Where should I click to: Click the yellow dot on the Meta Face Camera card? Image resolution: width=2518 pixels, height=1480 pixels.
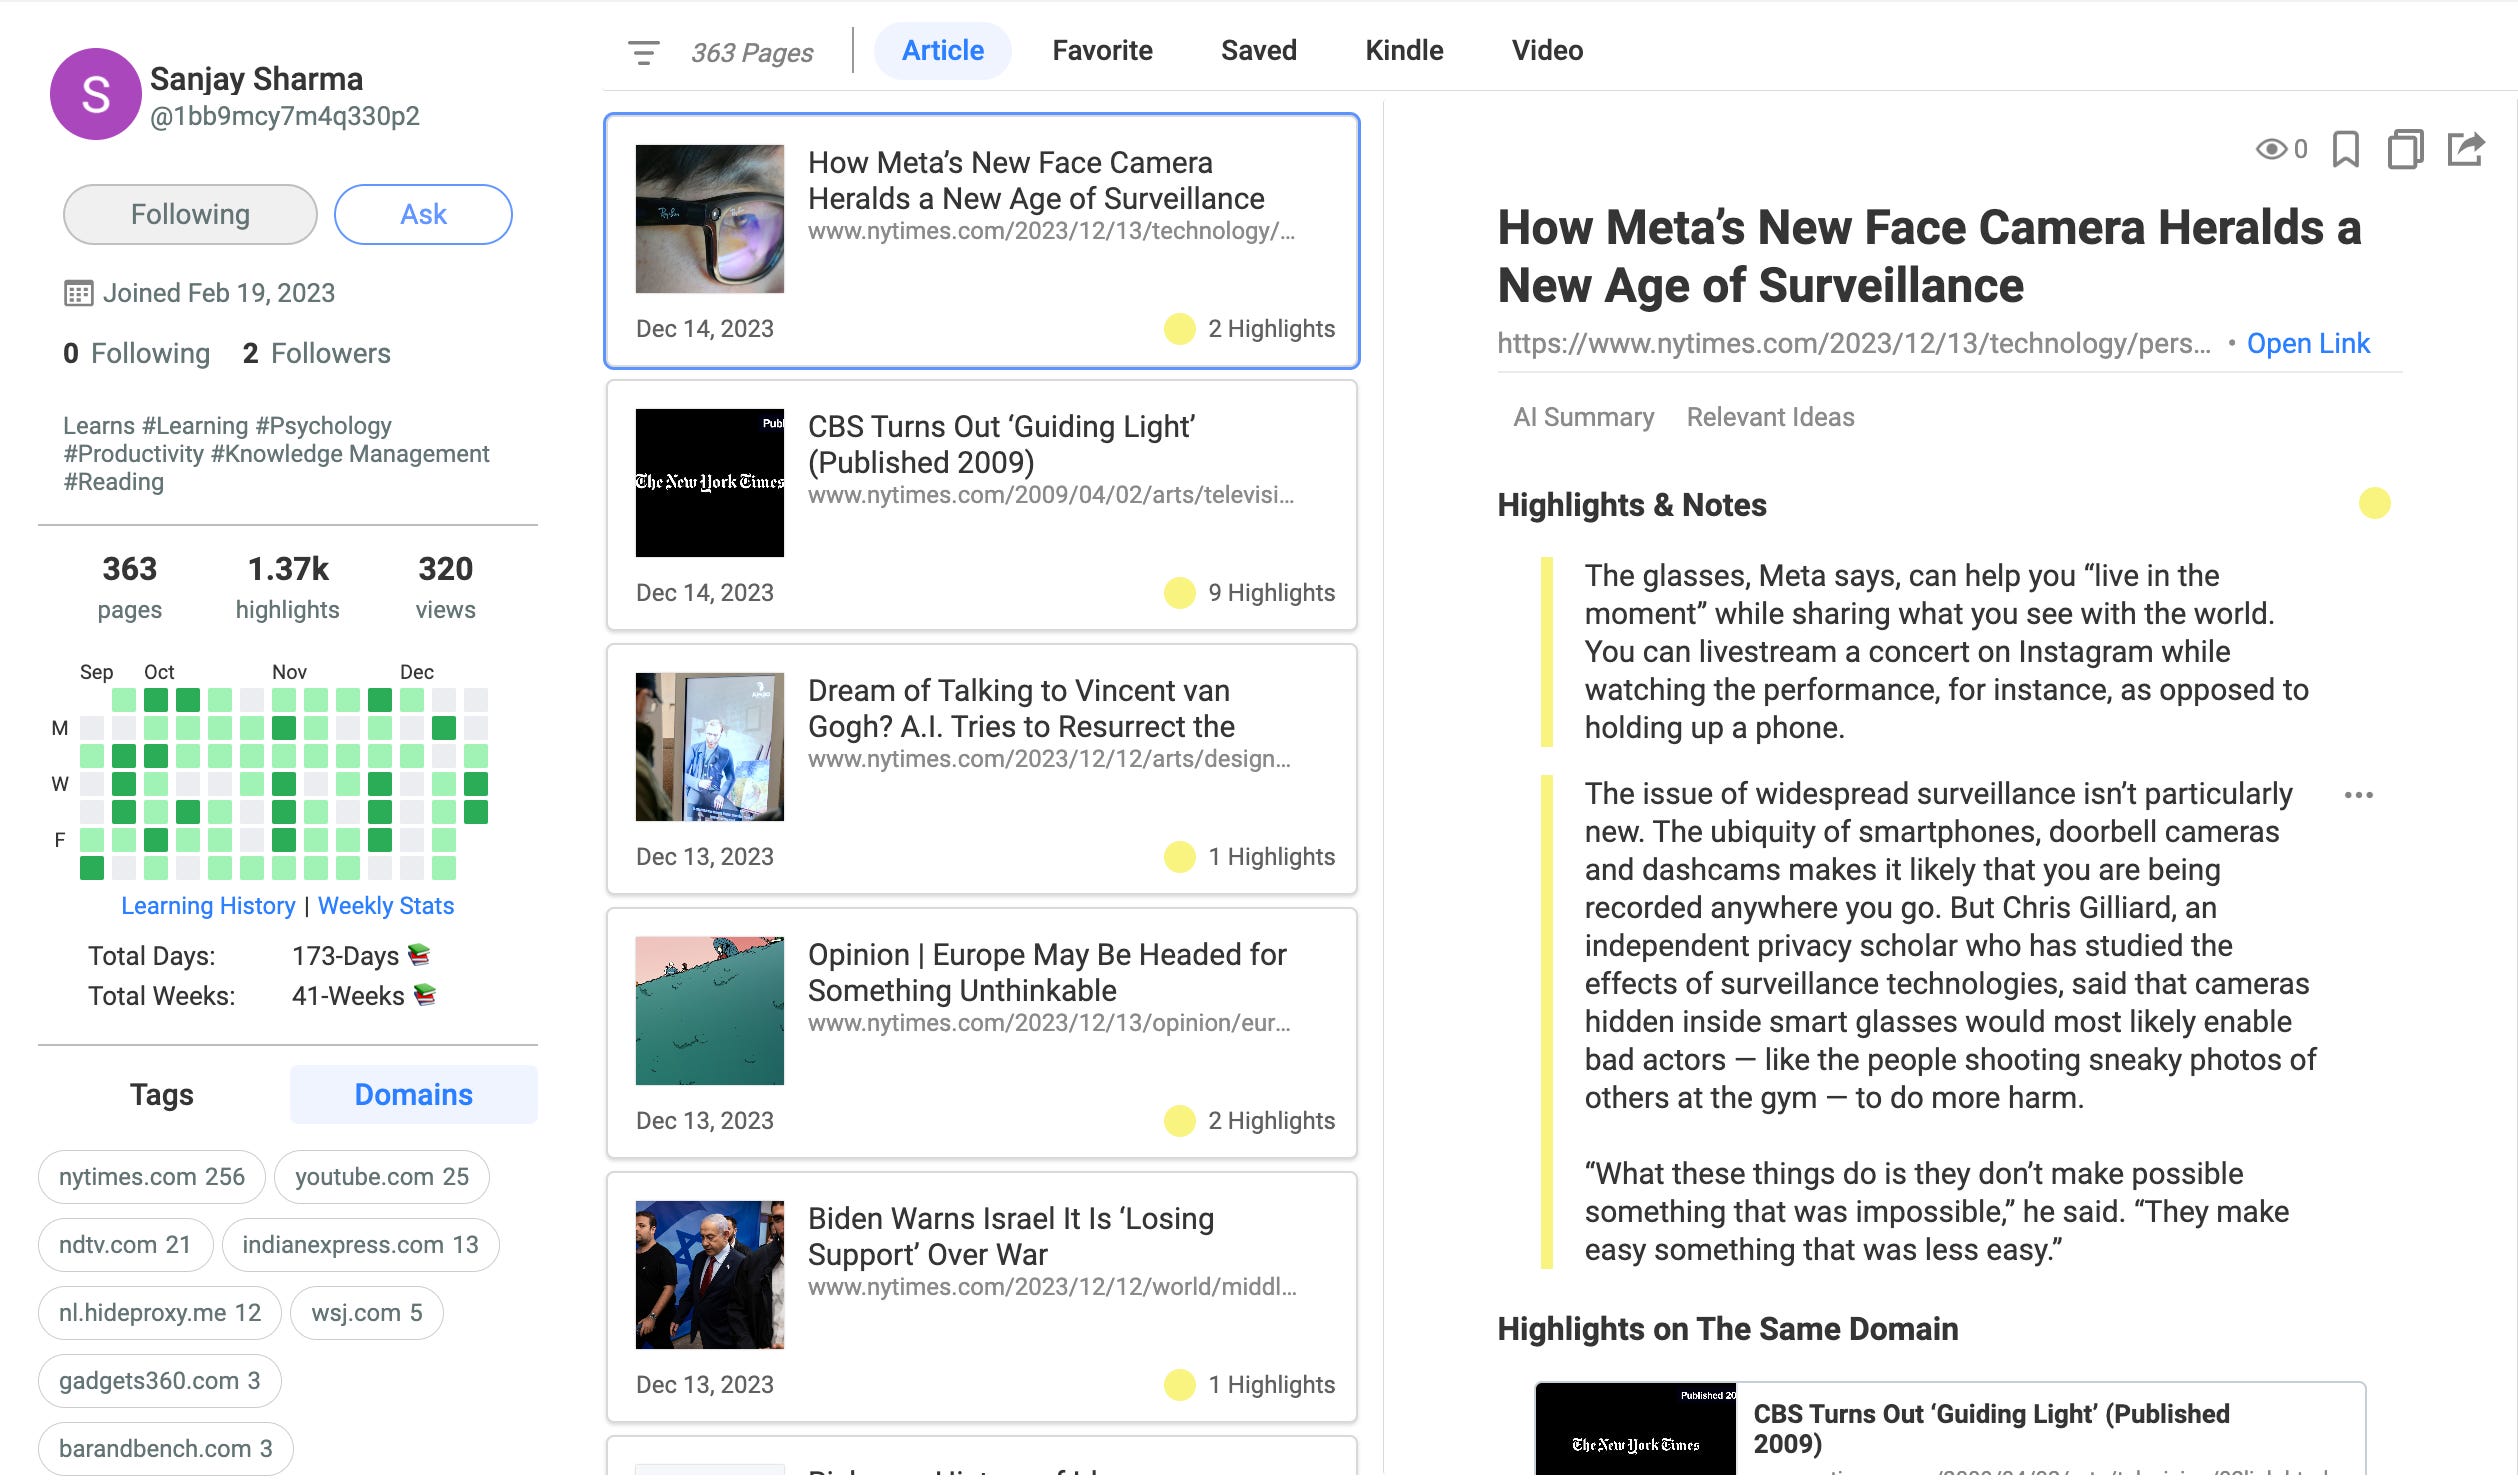(1180, 329)
